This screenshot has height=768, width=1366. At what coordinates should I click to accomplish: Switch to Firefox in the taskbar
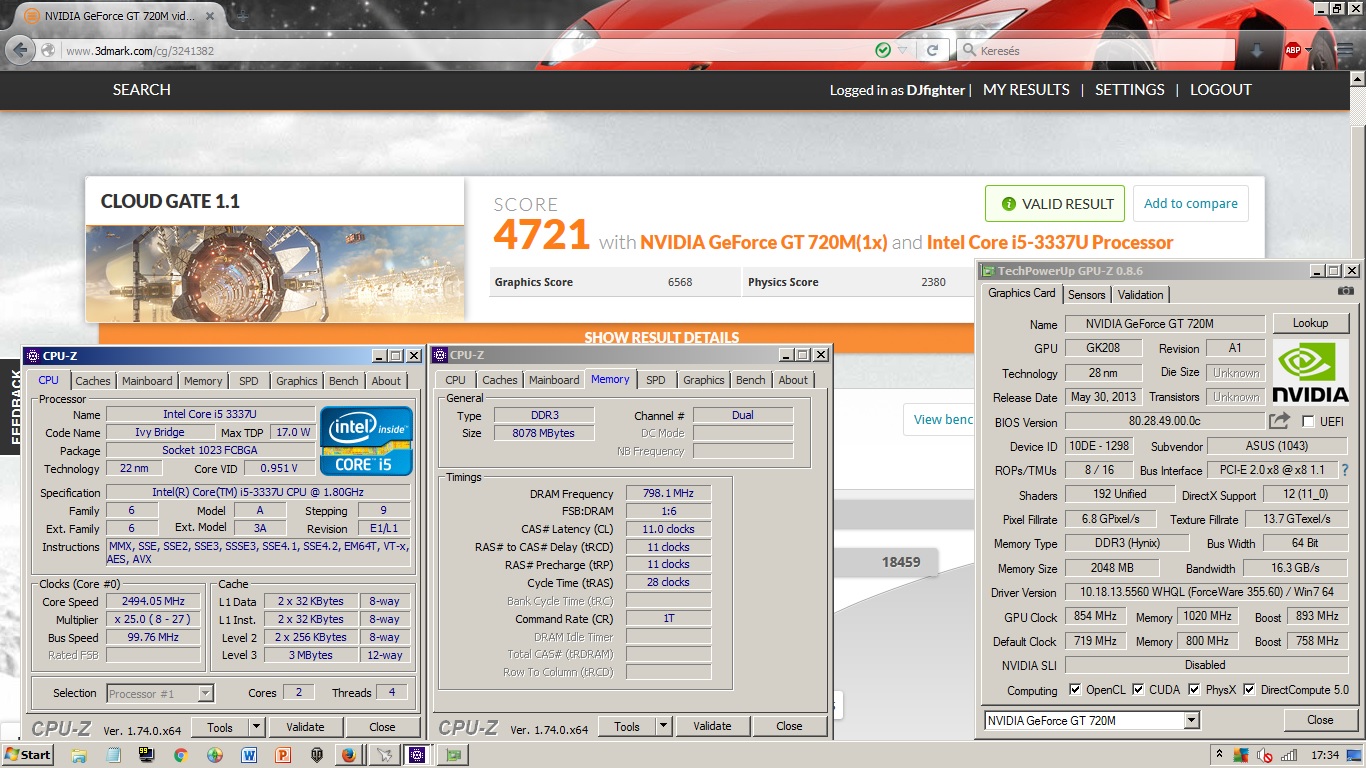(348, 755)
